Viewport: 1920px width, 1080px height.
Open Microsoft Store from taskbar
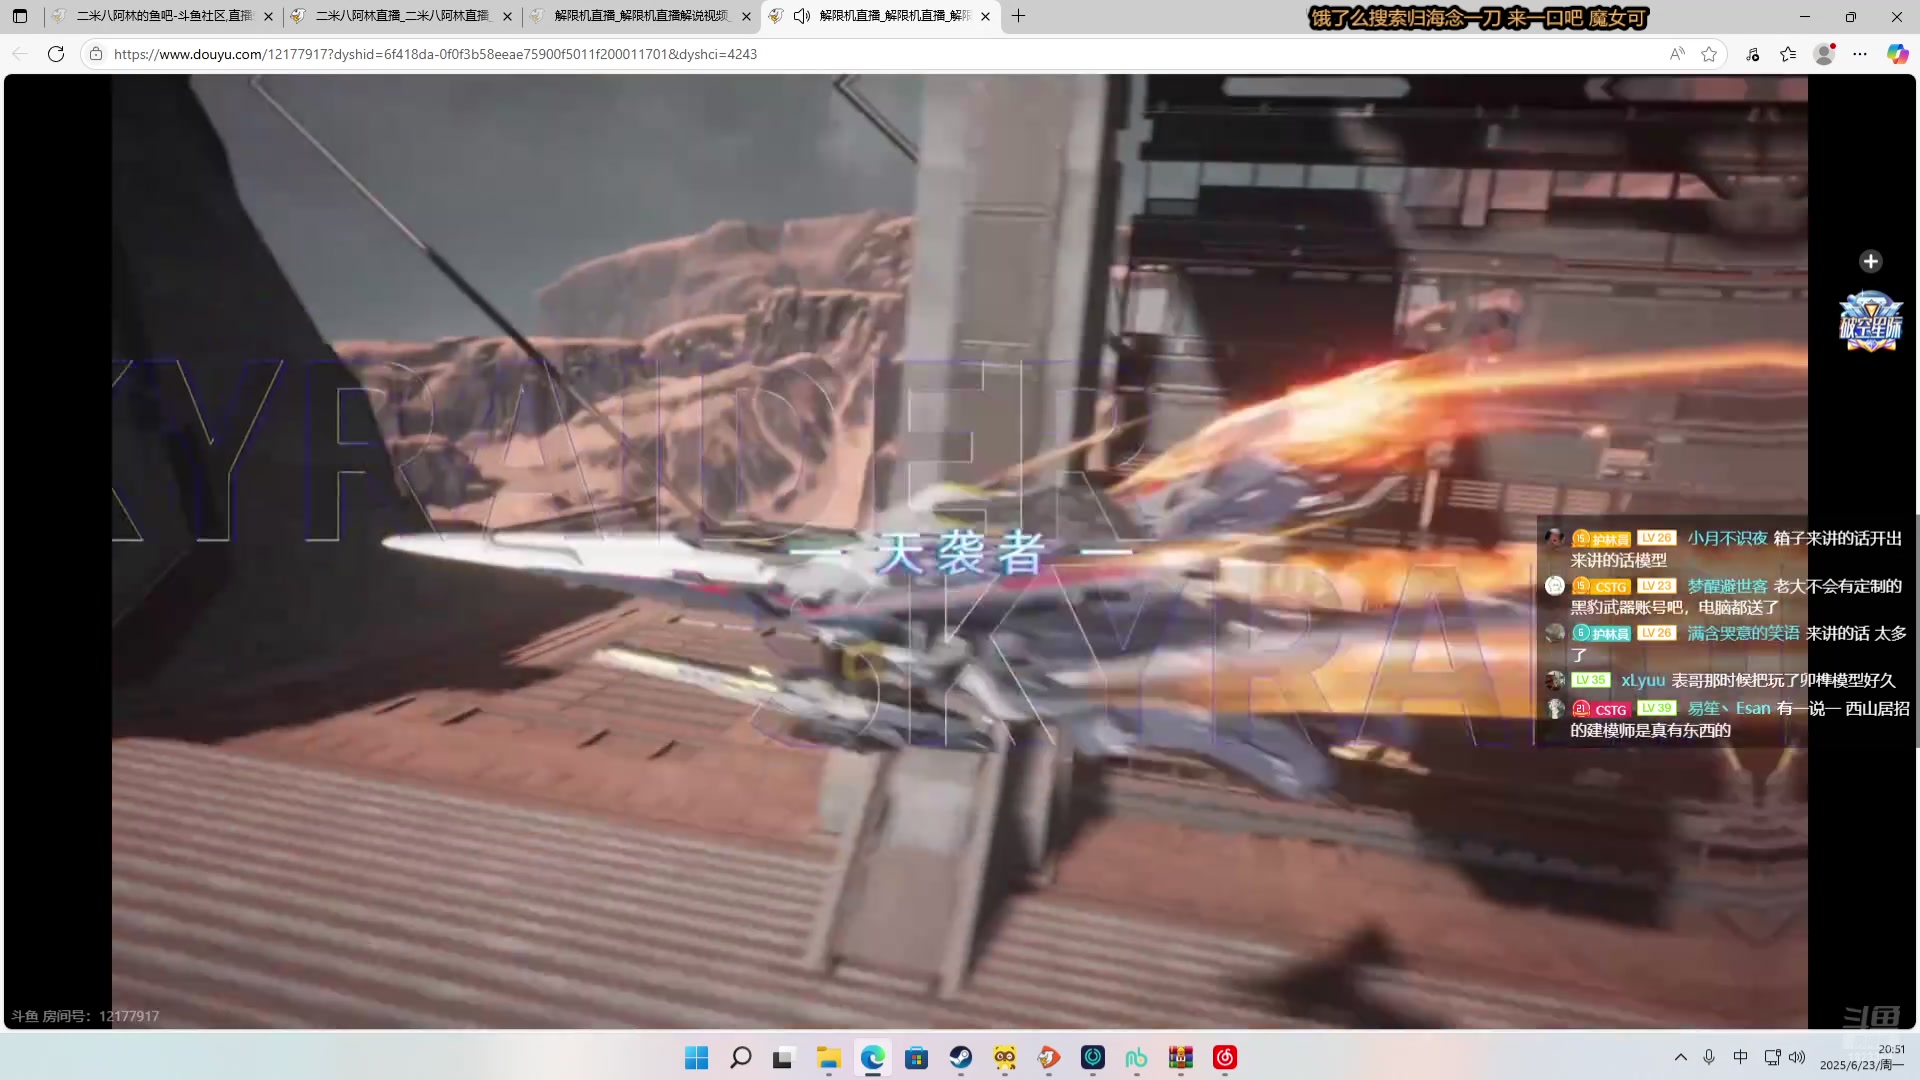click(x=917, y=1057)
